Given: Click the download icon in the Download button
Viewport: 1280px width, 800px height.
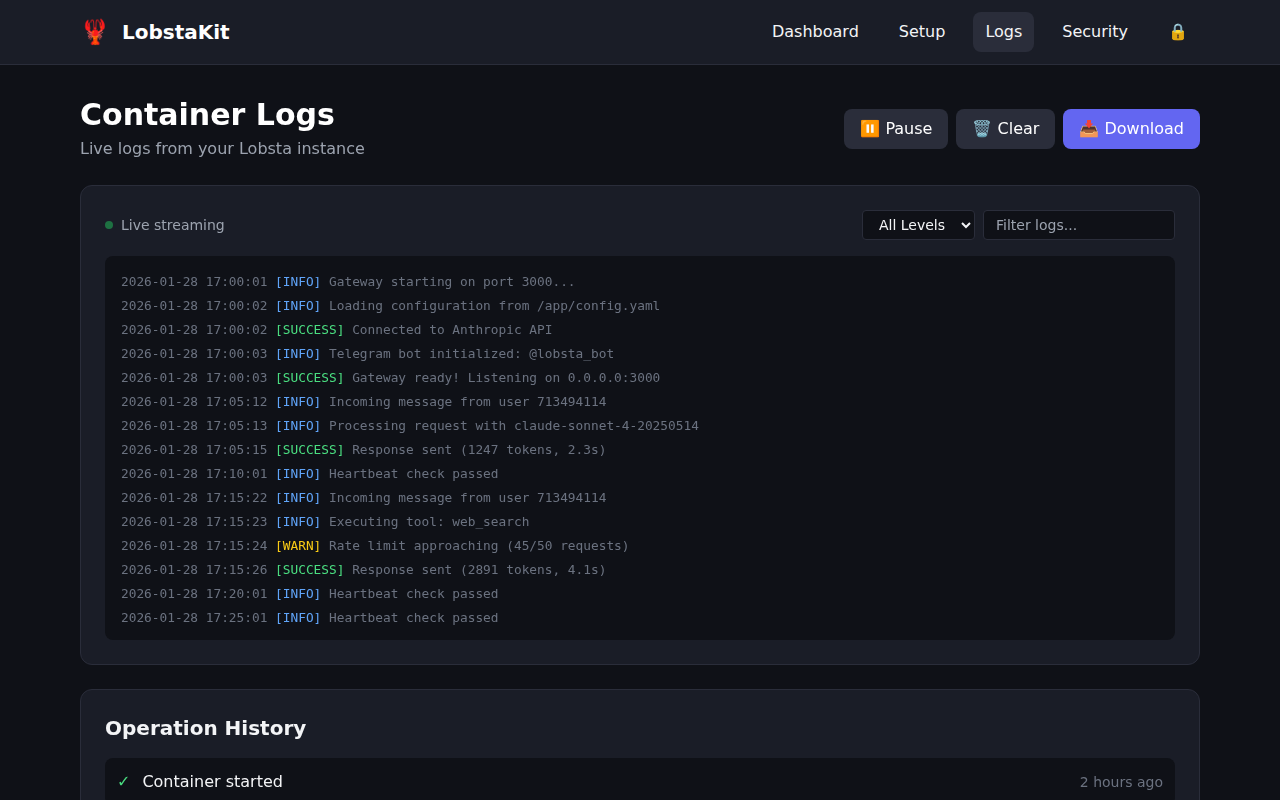Looking at the screenshot, I should coord(1089,128).
